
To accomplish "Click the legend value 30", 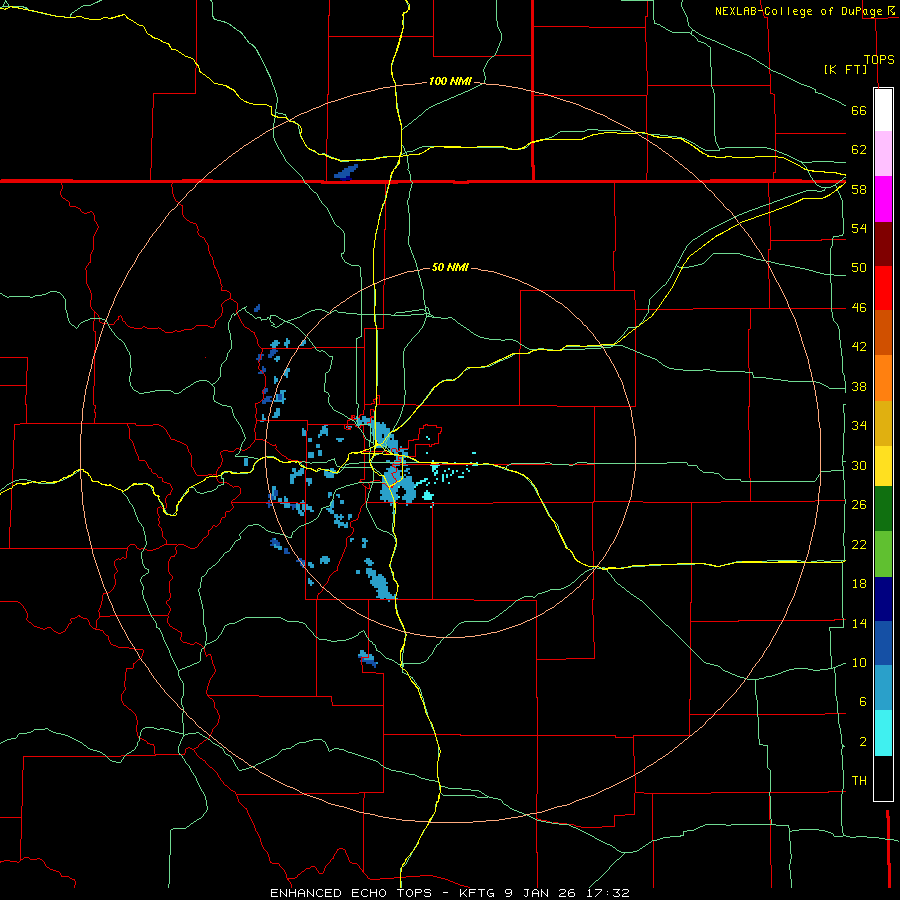I will point(859,465).
